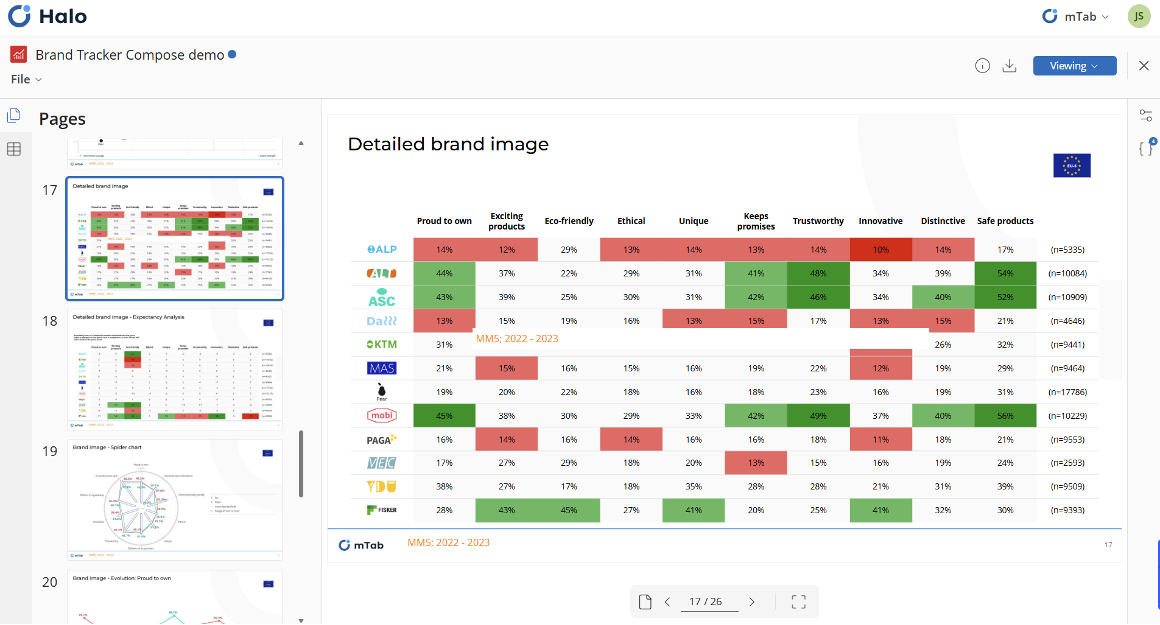
Task: Click the Halo logo icon
Action: tap(19, 16)
